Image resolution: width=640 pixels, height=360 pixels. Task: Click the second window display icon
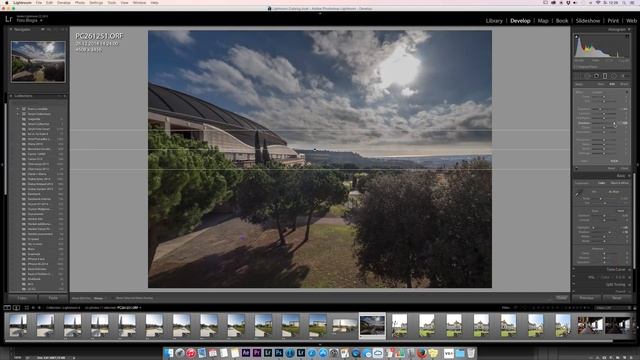(16, 307)
